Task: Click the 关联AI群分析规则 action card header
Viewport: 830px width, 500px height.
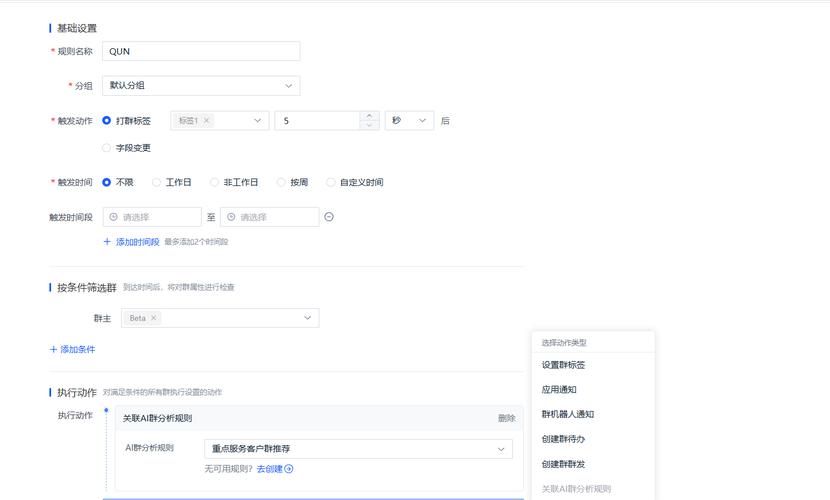Action: coord(319,418)
